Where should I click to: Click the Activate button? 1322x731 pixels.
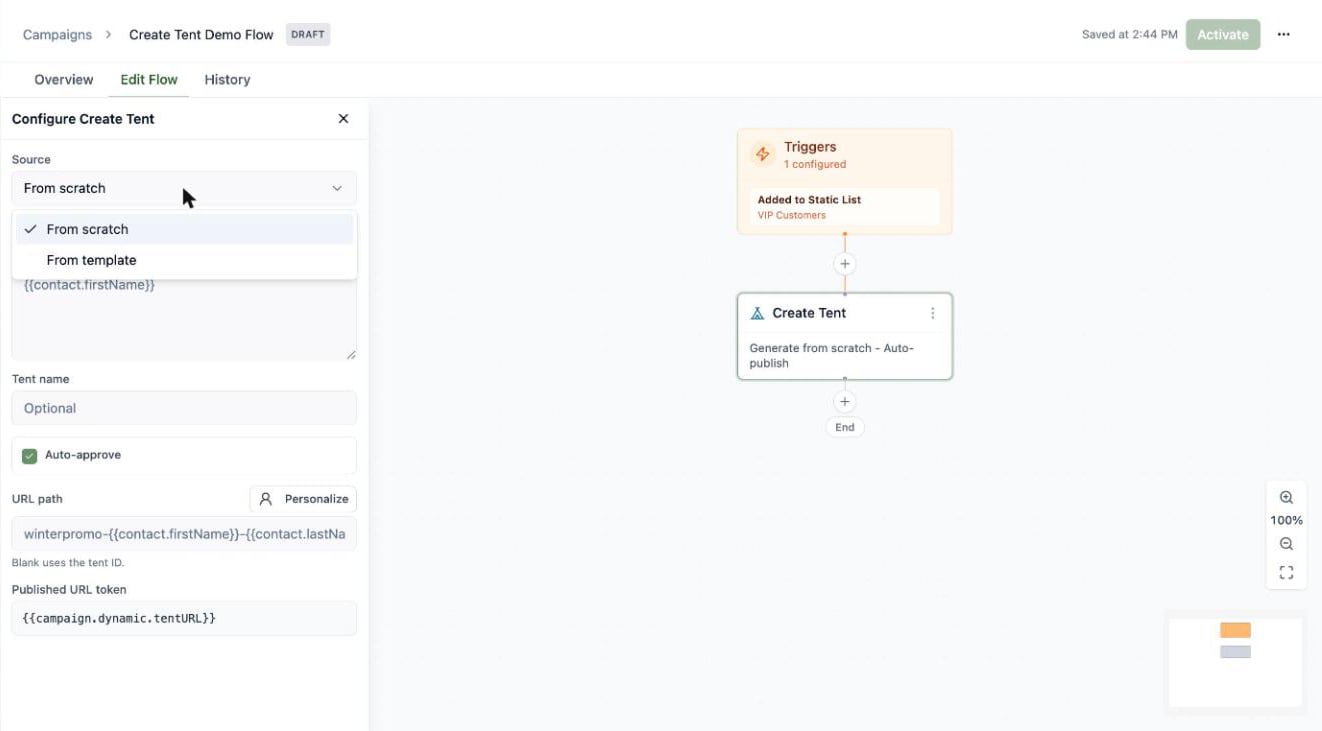point(1223,34)
